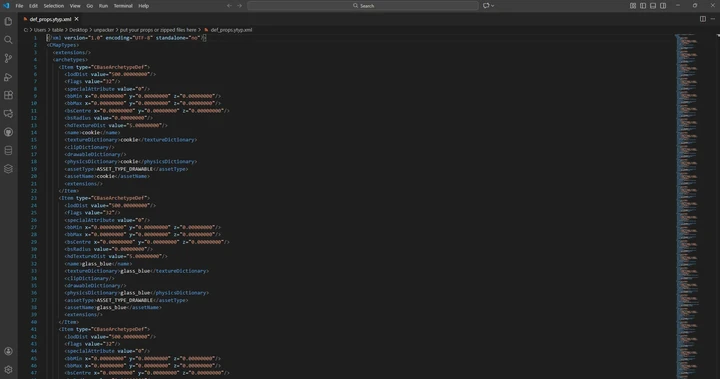This screenshot has width=720, height=379.
Task: Open the stacked layers icon in activity bar
Action: click(x=8, y=169)
